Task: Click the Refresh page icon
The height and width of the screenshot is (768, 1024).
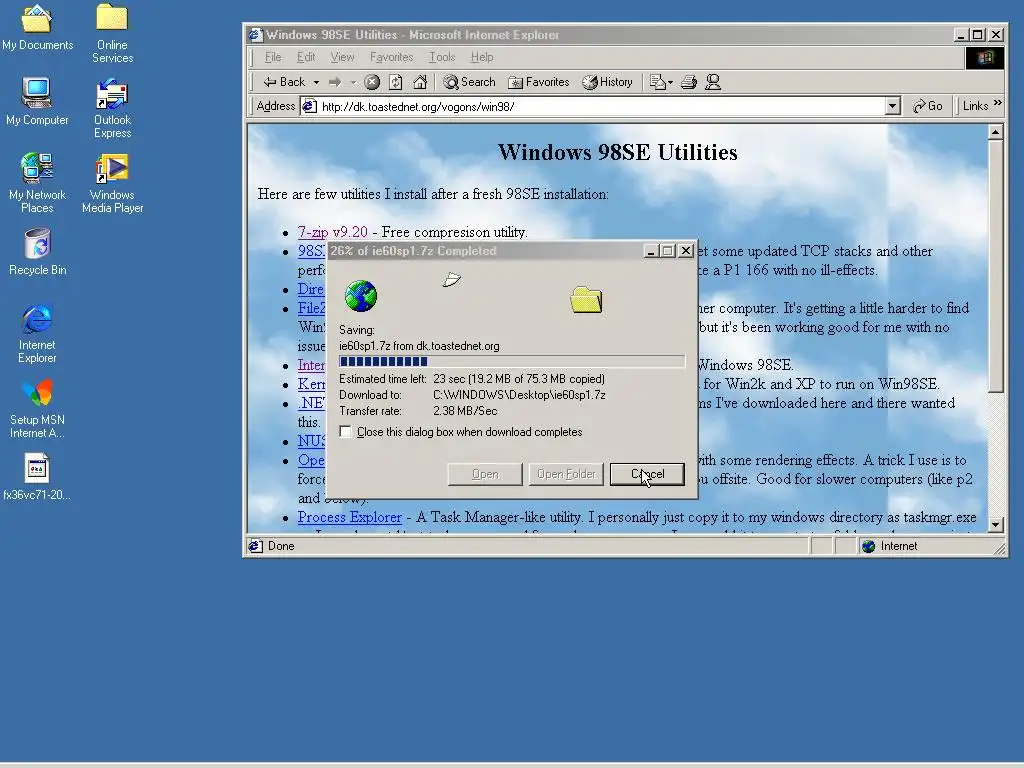Action: (x=396, y=82)
